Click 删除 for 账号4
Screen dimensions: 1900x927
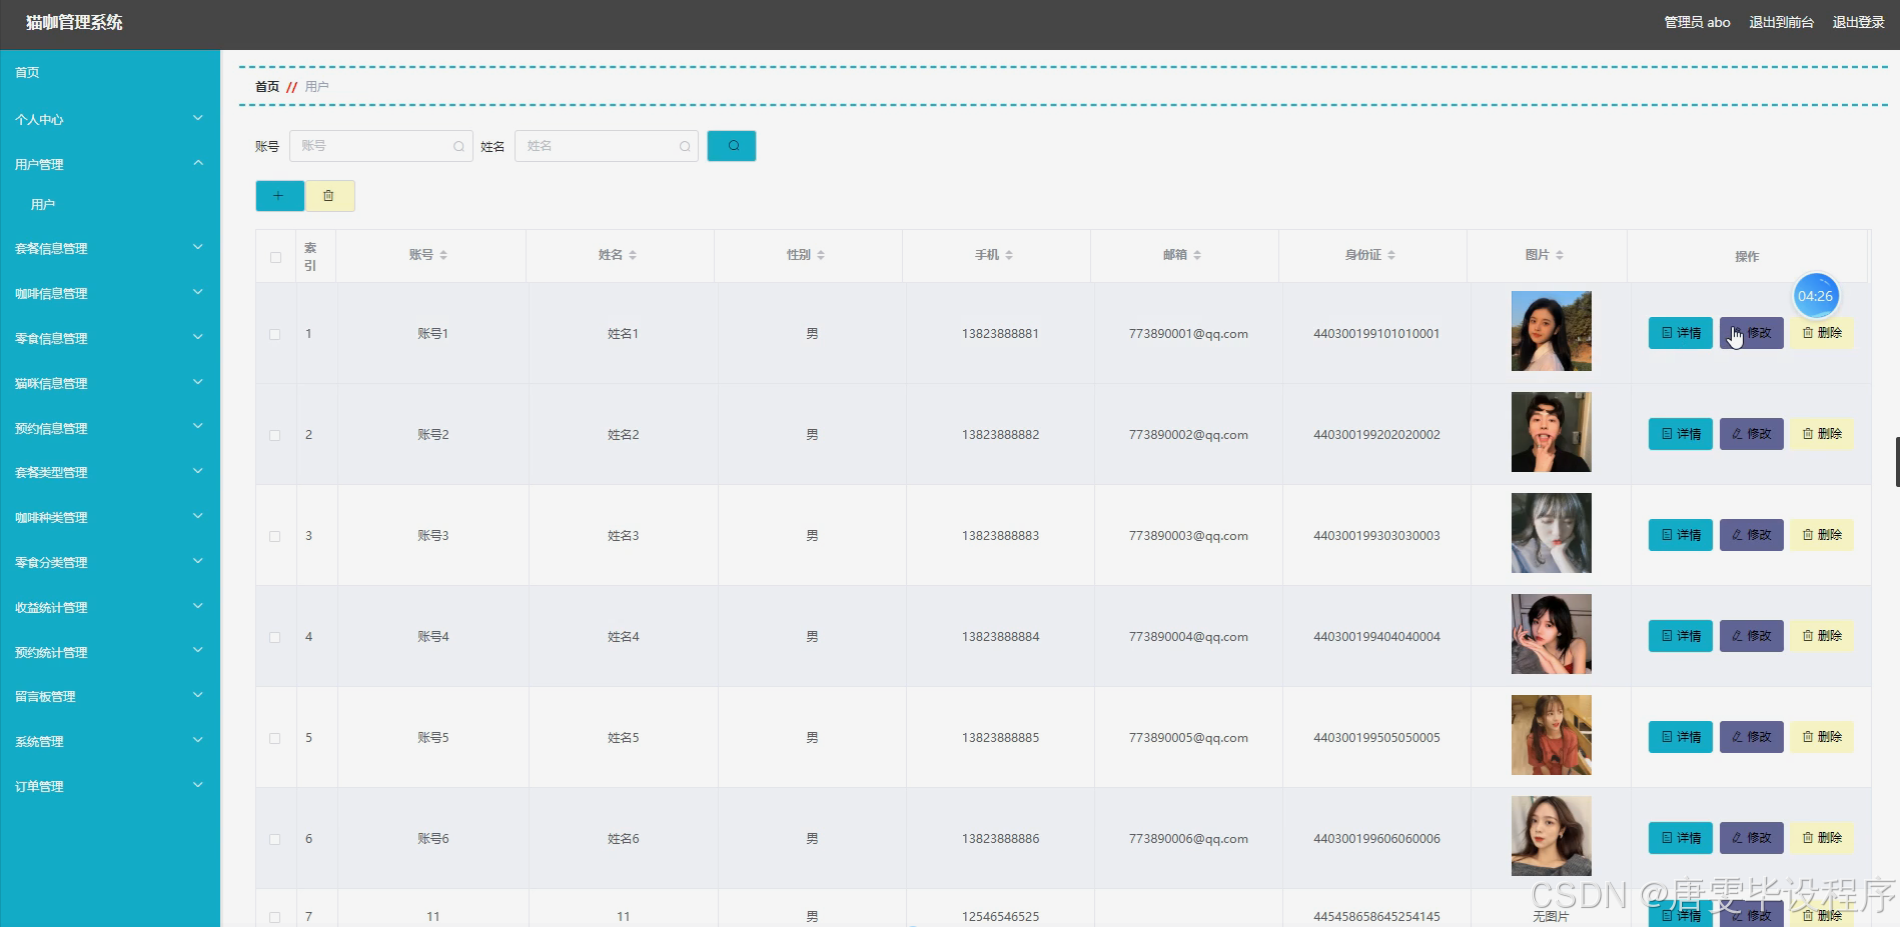pos(1821,636)
